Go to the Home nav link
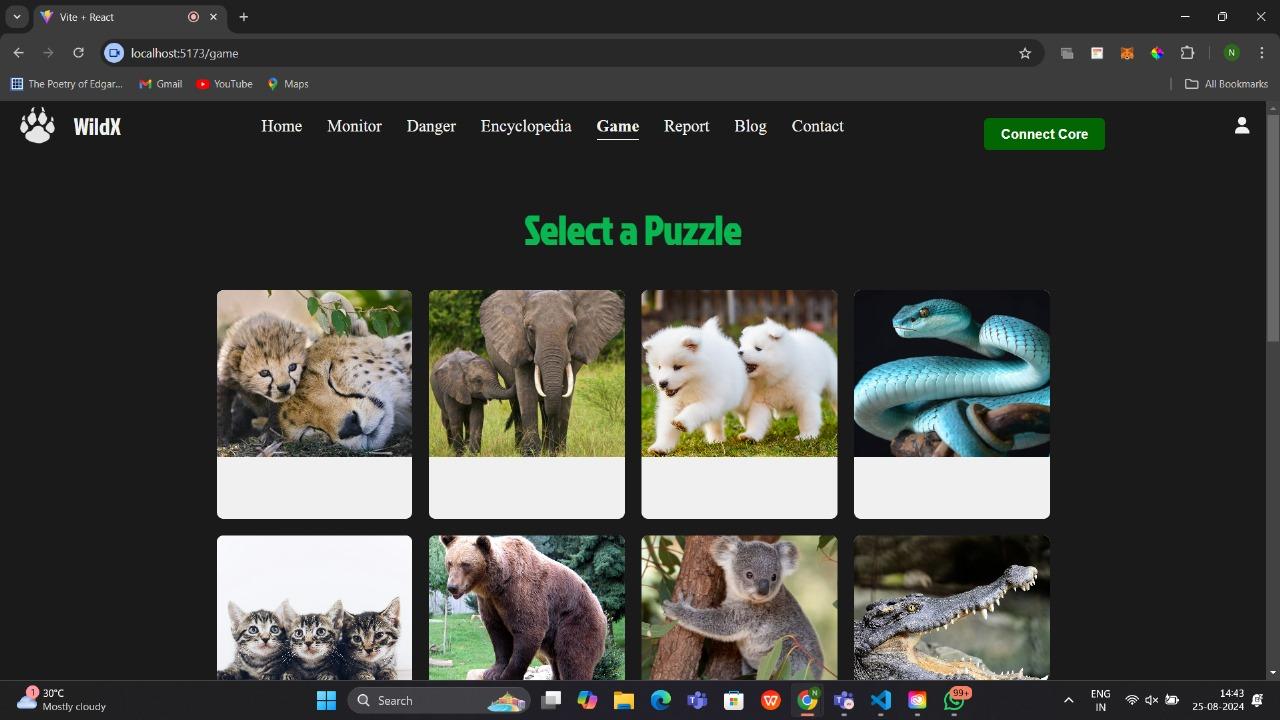The image size is (1280, 720). click(x=281, y=126)
